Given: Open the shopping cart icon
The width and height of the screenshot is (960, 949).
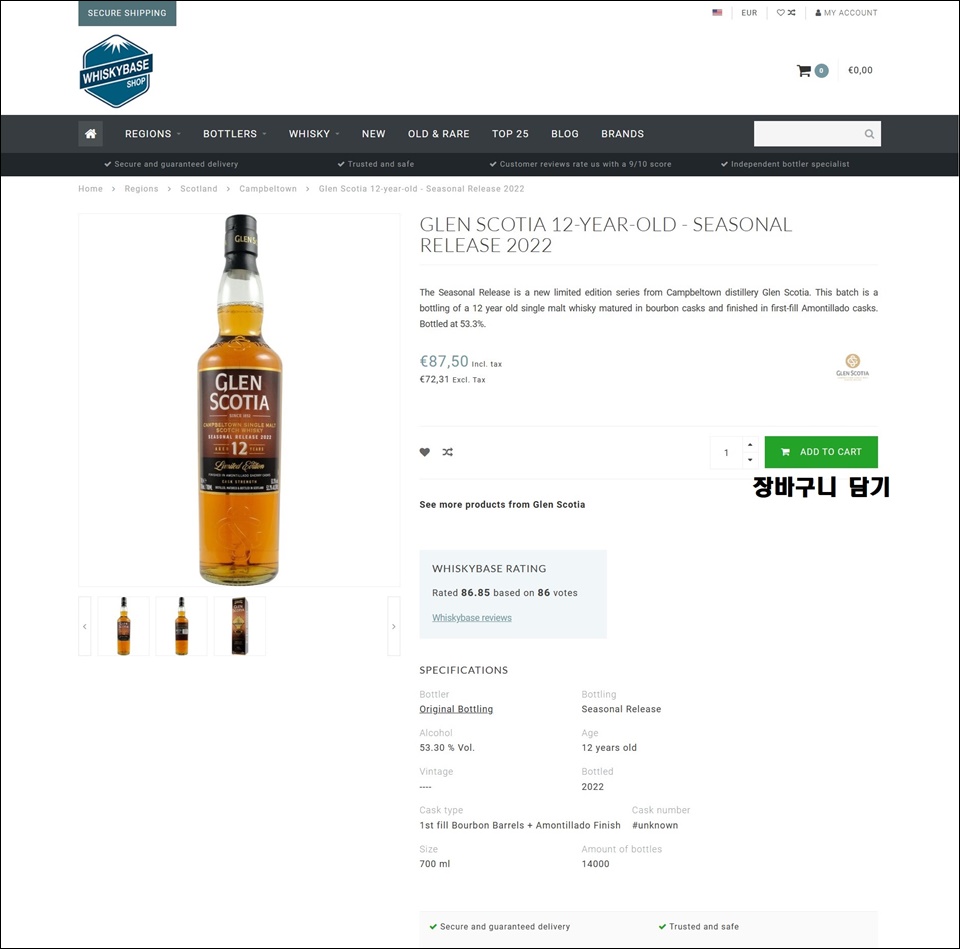Looking at the screenshot, I should coord(803,71).
